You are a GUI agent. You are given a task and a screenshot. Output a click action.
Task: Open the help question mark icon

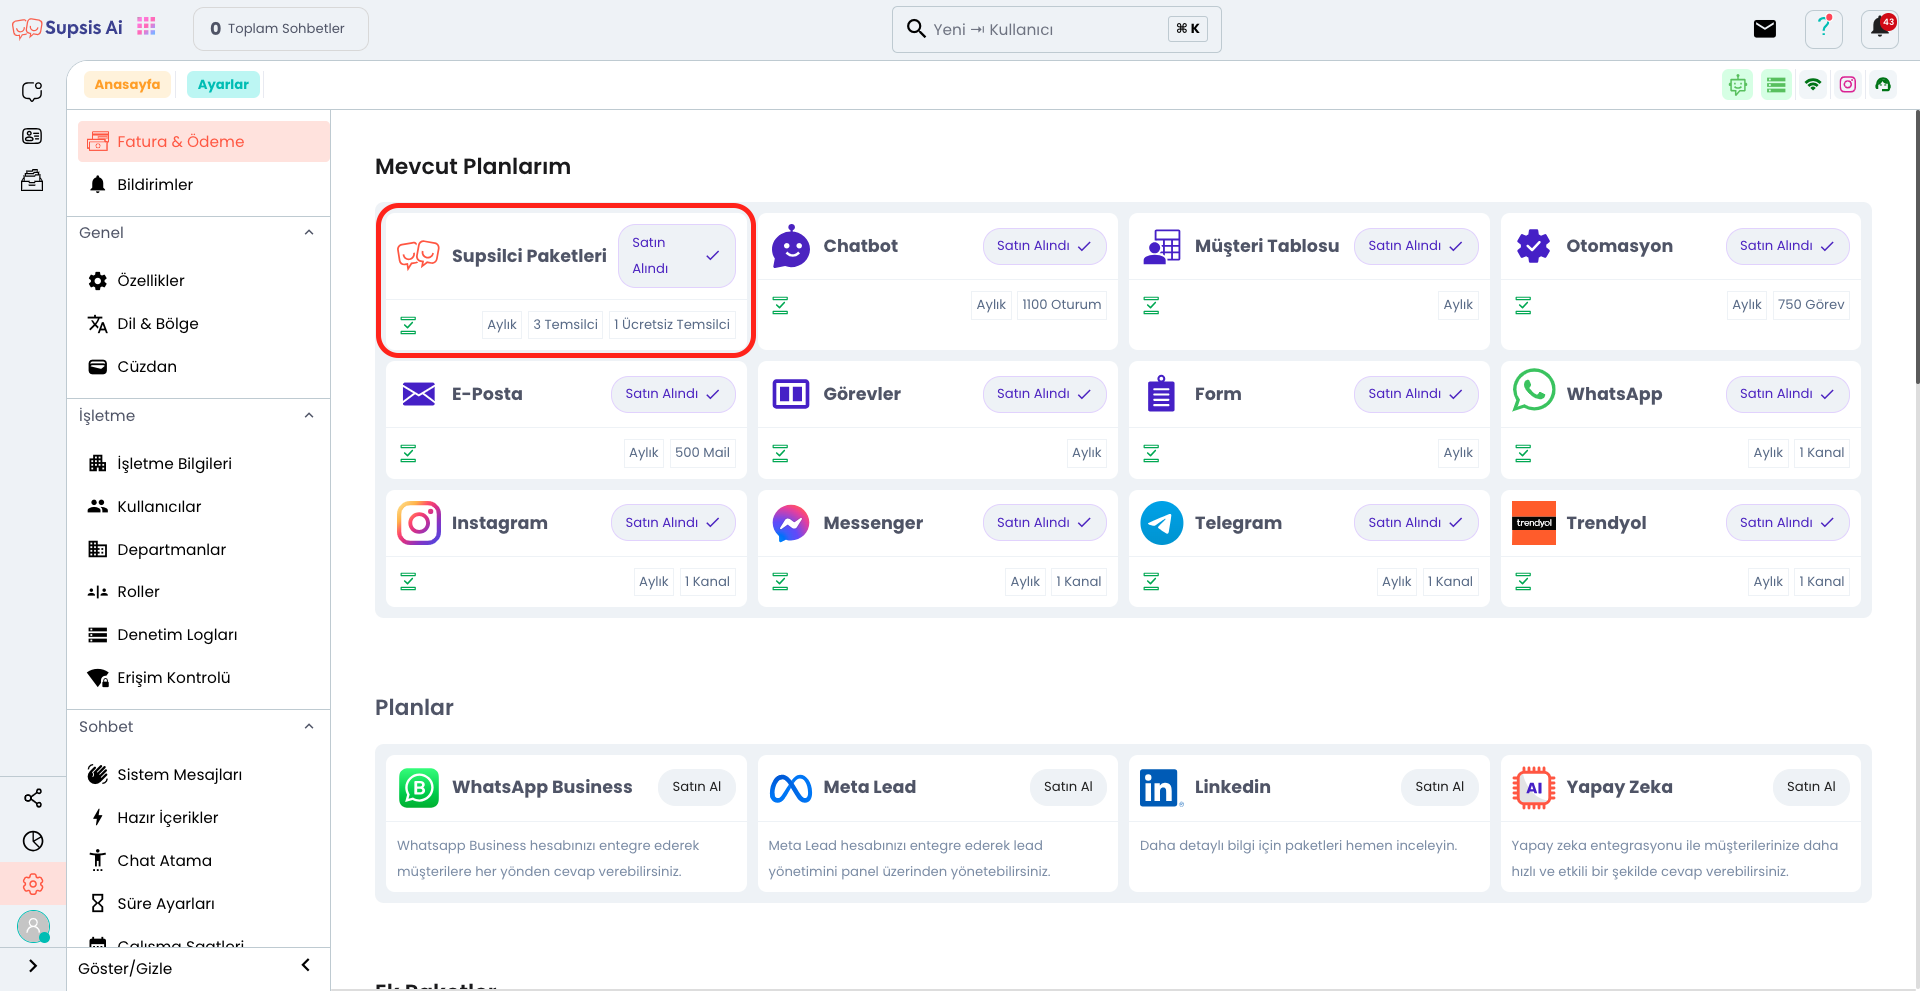[1824, 29]
